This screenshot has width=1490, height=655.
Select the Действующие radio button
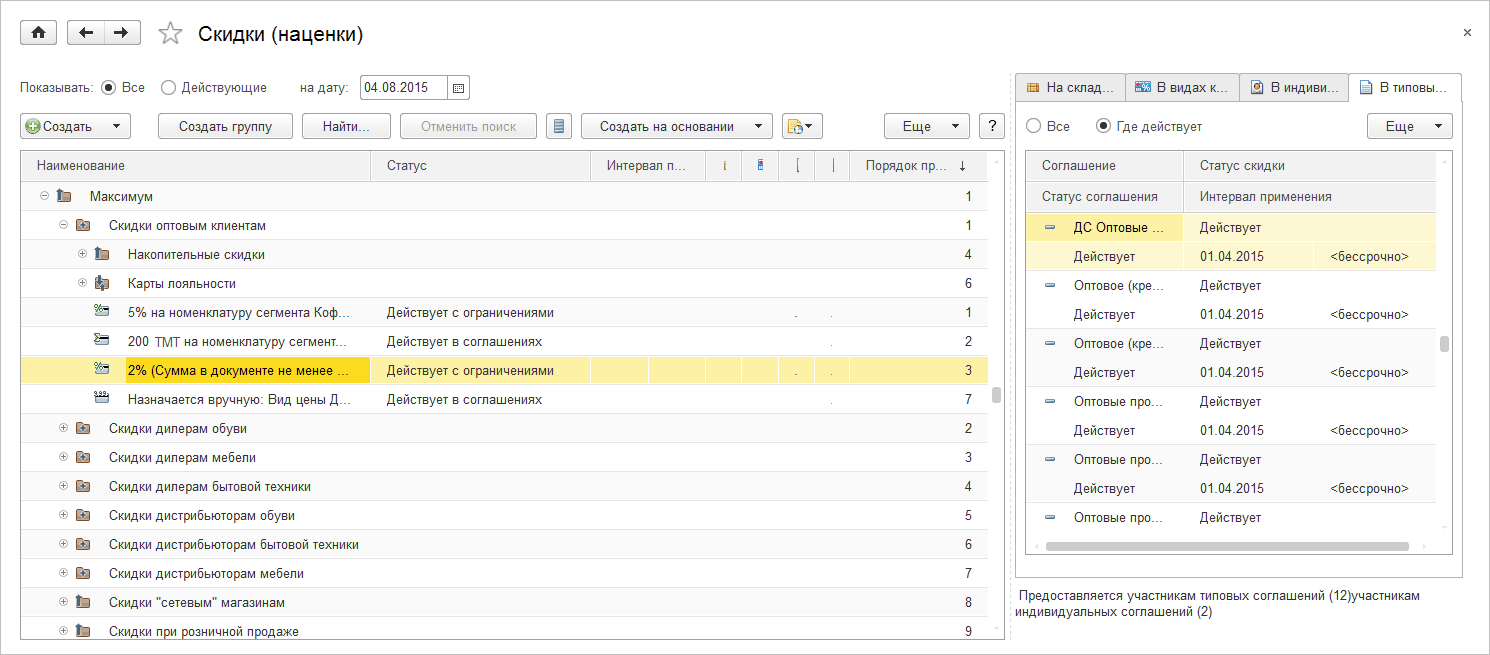[x=168, y=88]
